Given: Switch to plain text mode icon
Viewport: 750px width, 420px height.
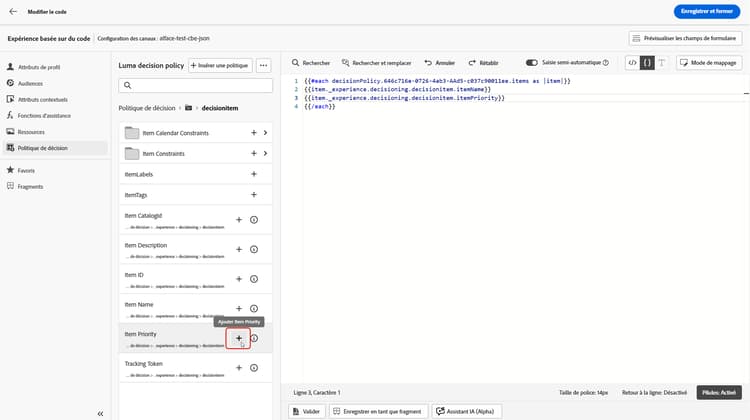Looking at the screenshot, I should 662,63.
